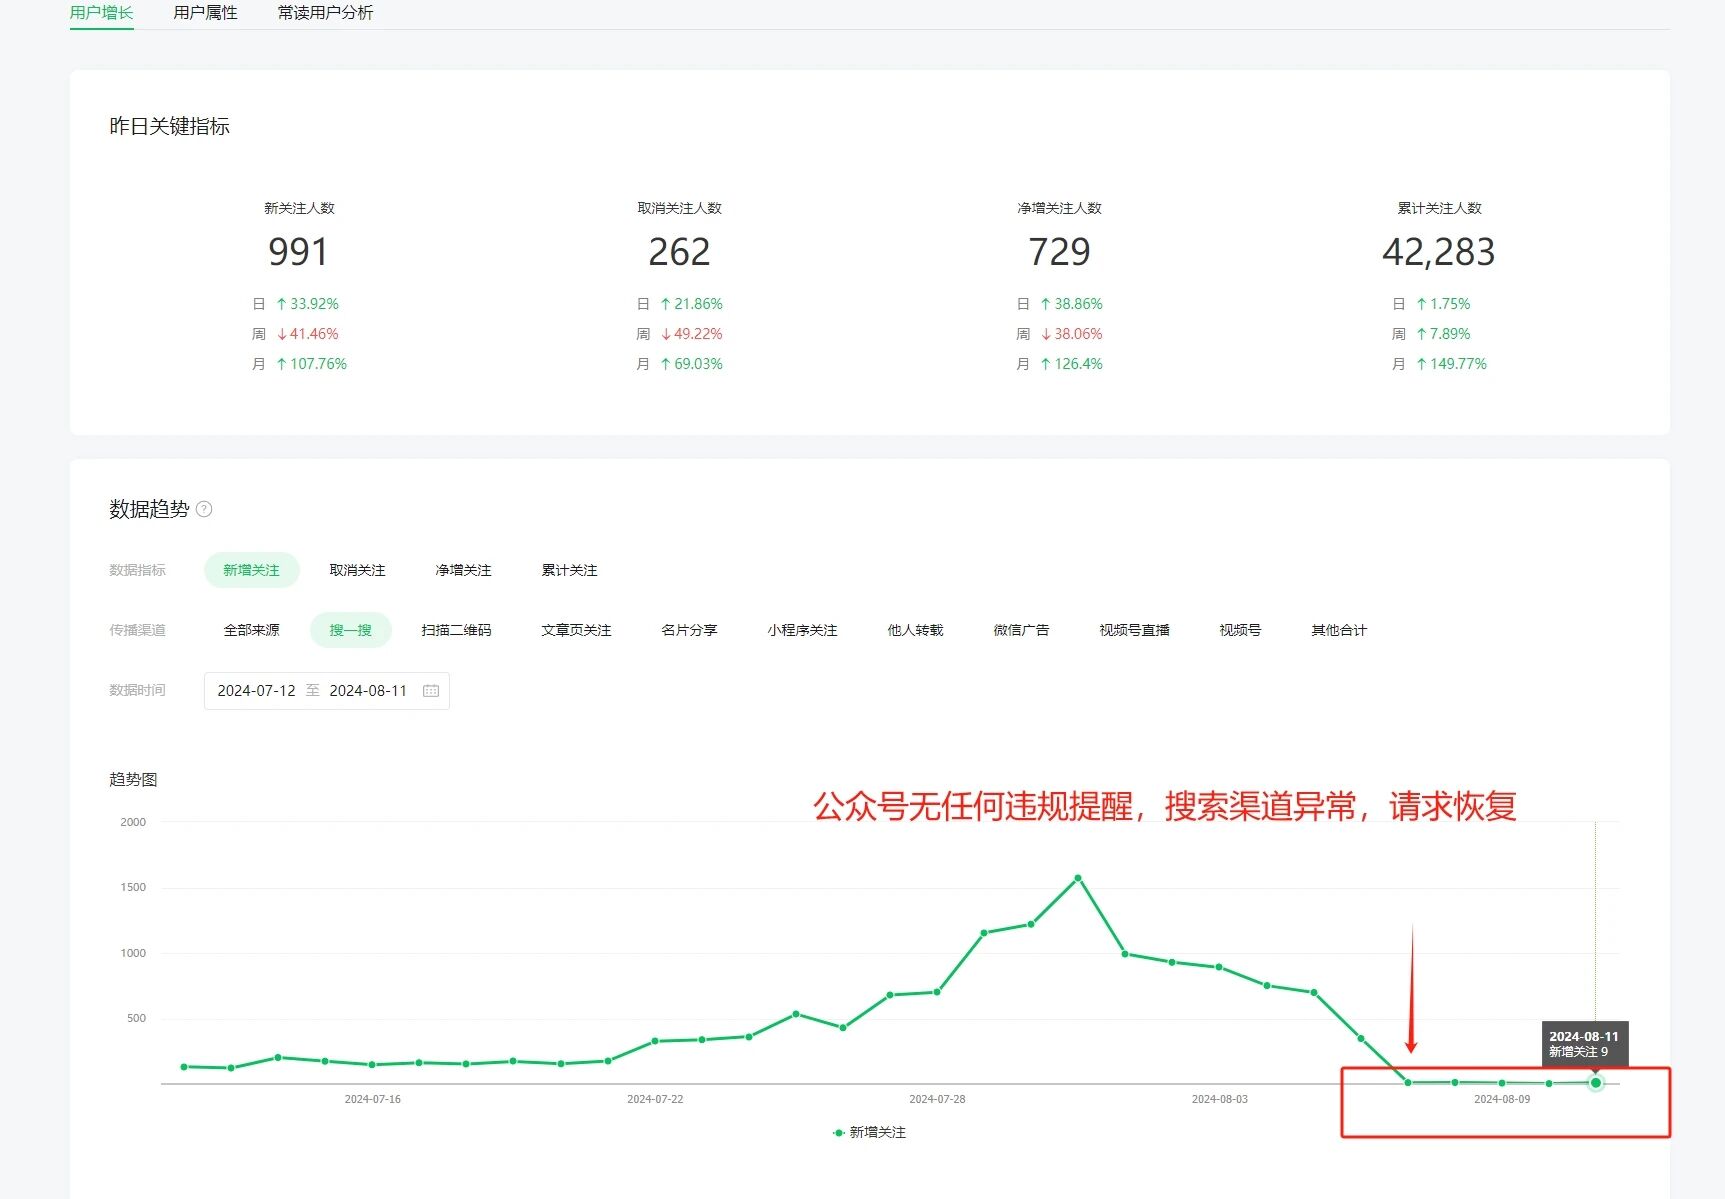Click the 数据趋势 section heading
1725x1199 pixels.
tap(149, 509)
